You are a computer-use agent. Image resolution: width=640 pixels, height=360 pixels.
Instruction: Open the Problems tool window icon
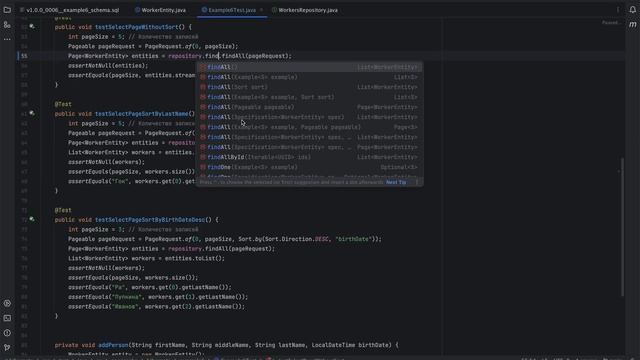coord(7,333)
